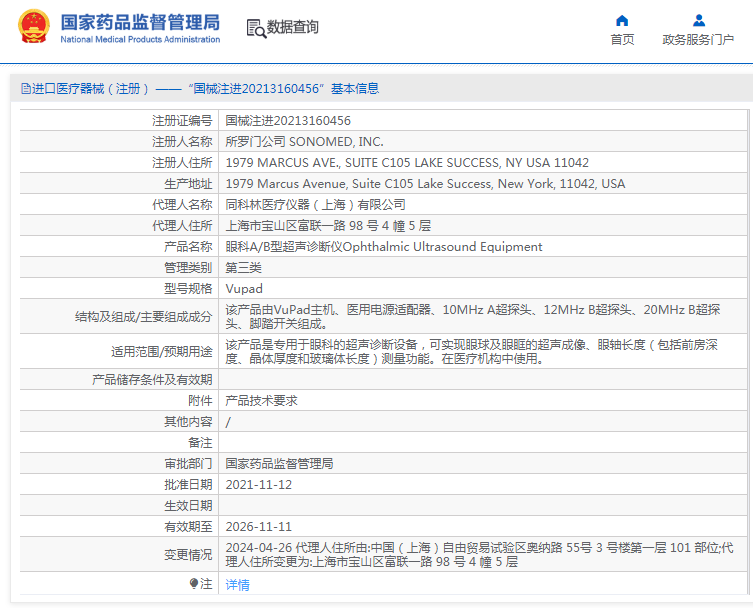The image size is (753, 608).
Task: Click 国家药品监督管理局 header title
Action: tap(140, 22)
